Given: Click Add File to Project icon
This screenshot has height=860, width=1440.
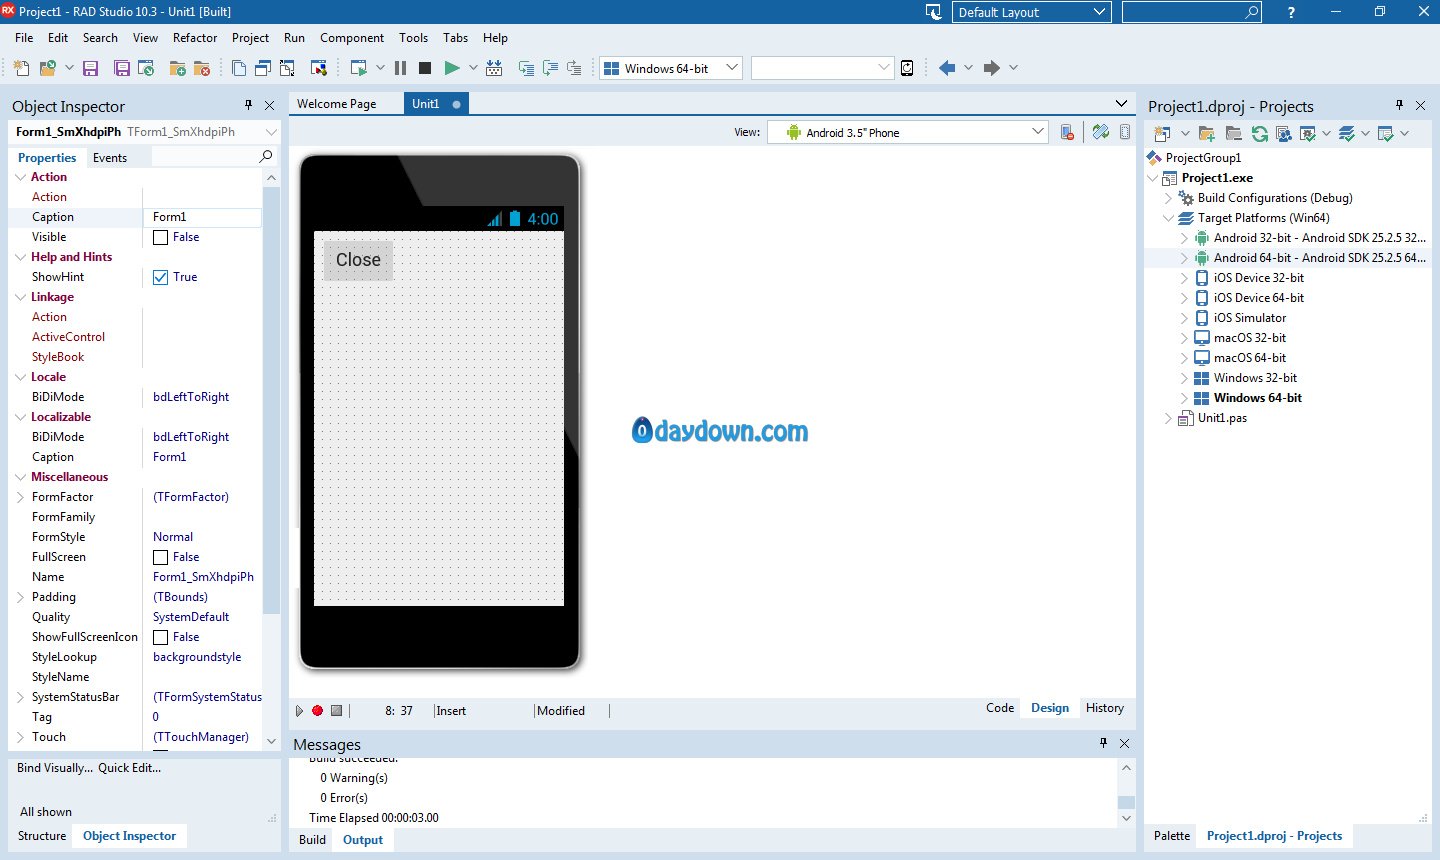Looking at the screenshot, I should click(177, 68).
